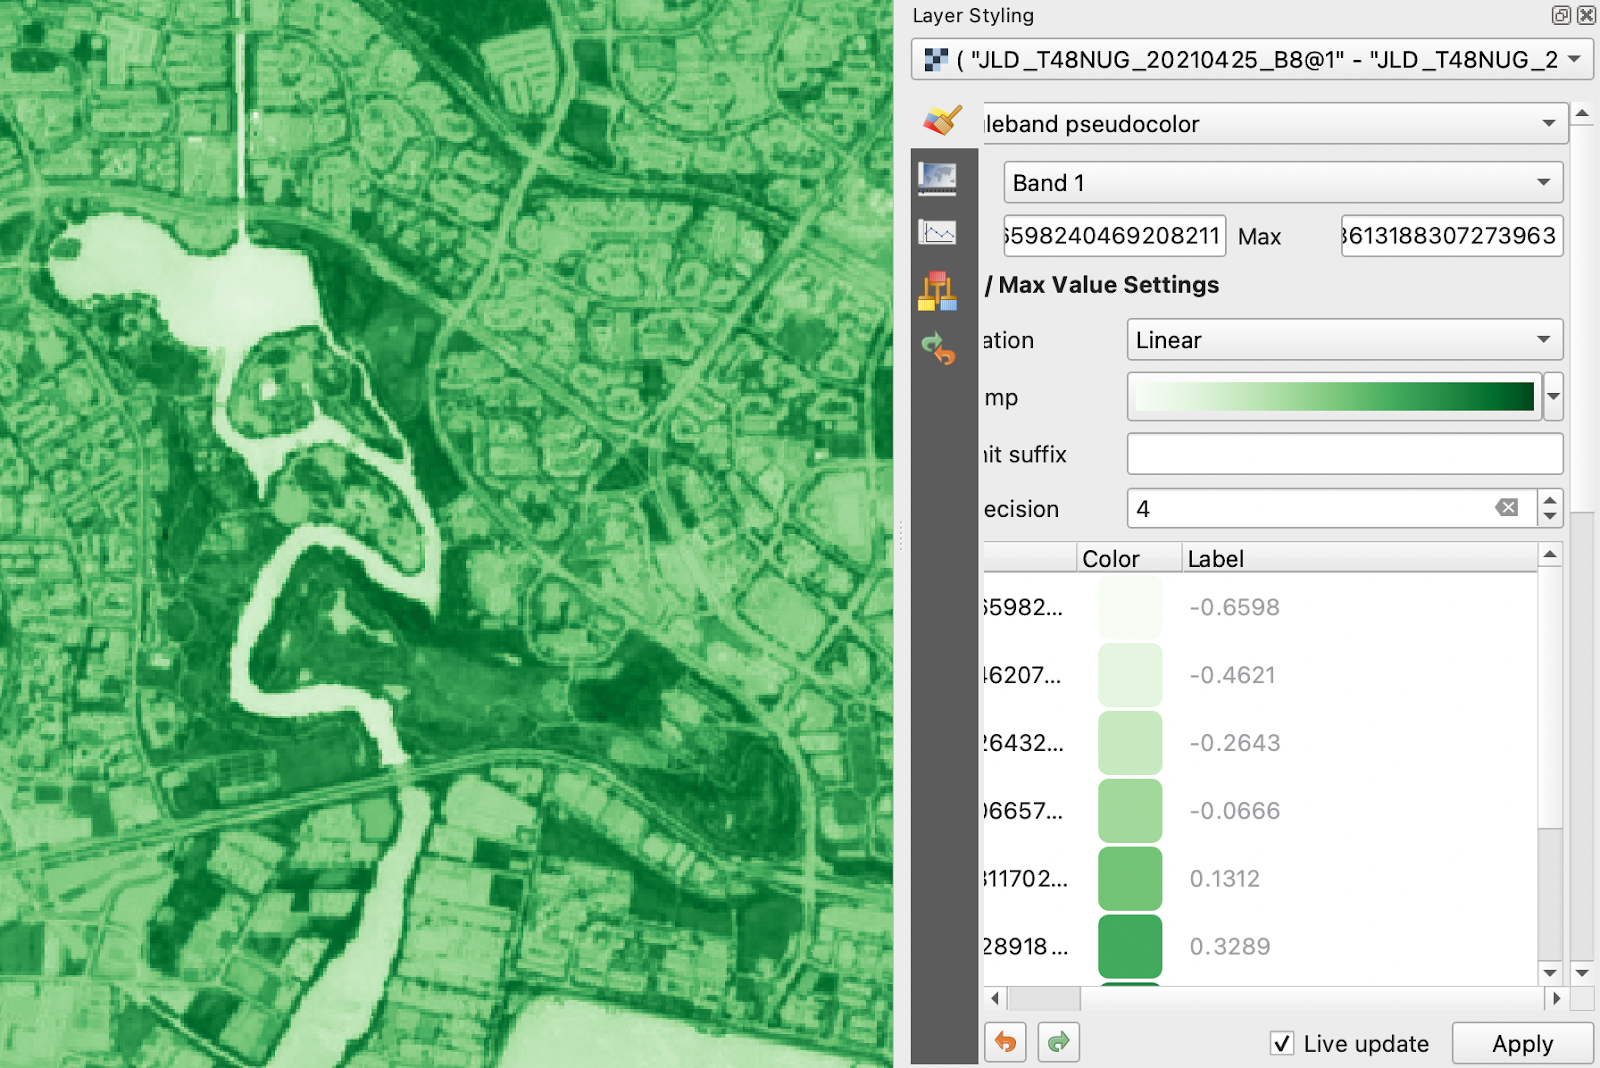
Task: Open the singleband pseudocolor render type dropdown
Action: click(1270, 124)
